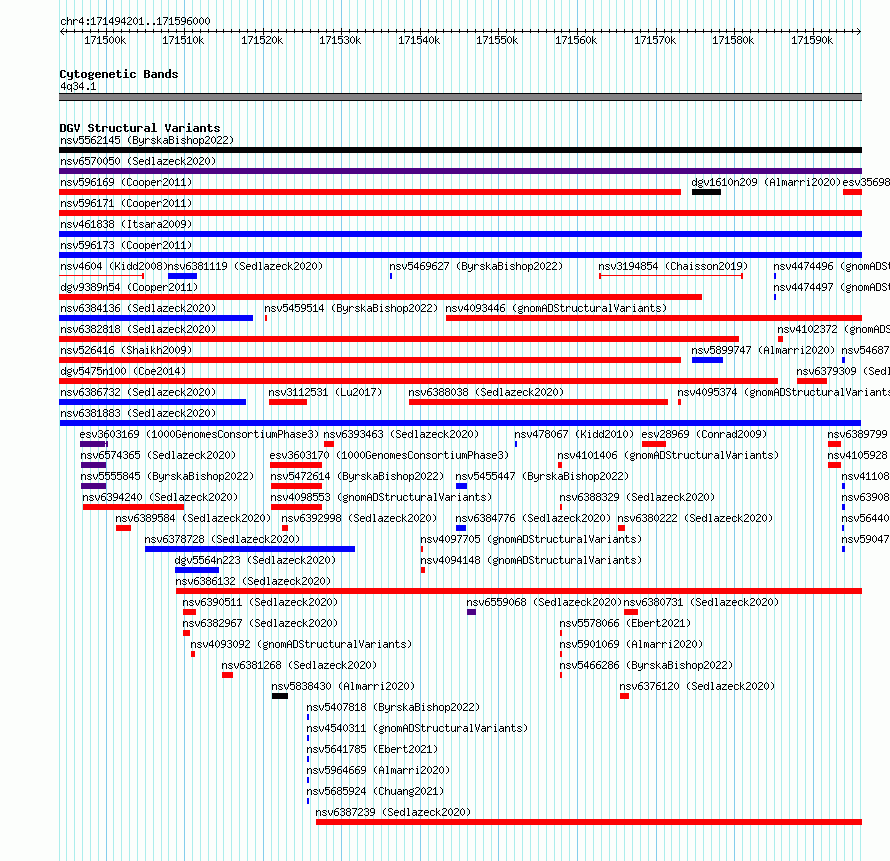Click black nsv5838430 (Almarri2020) bar
This screenshot has height=861, width=890.
[280, 696]
